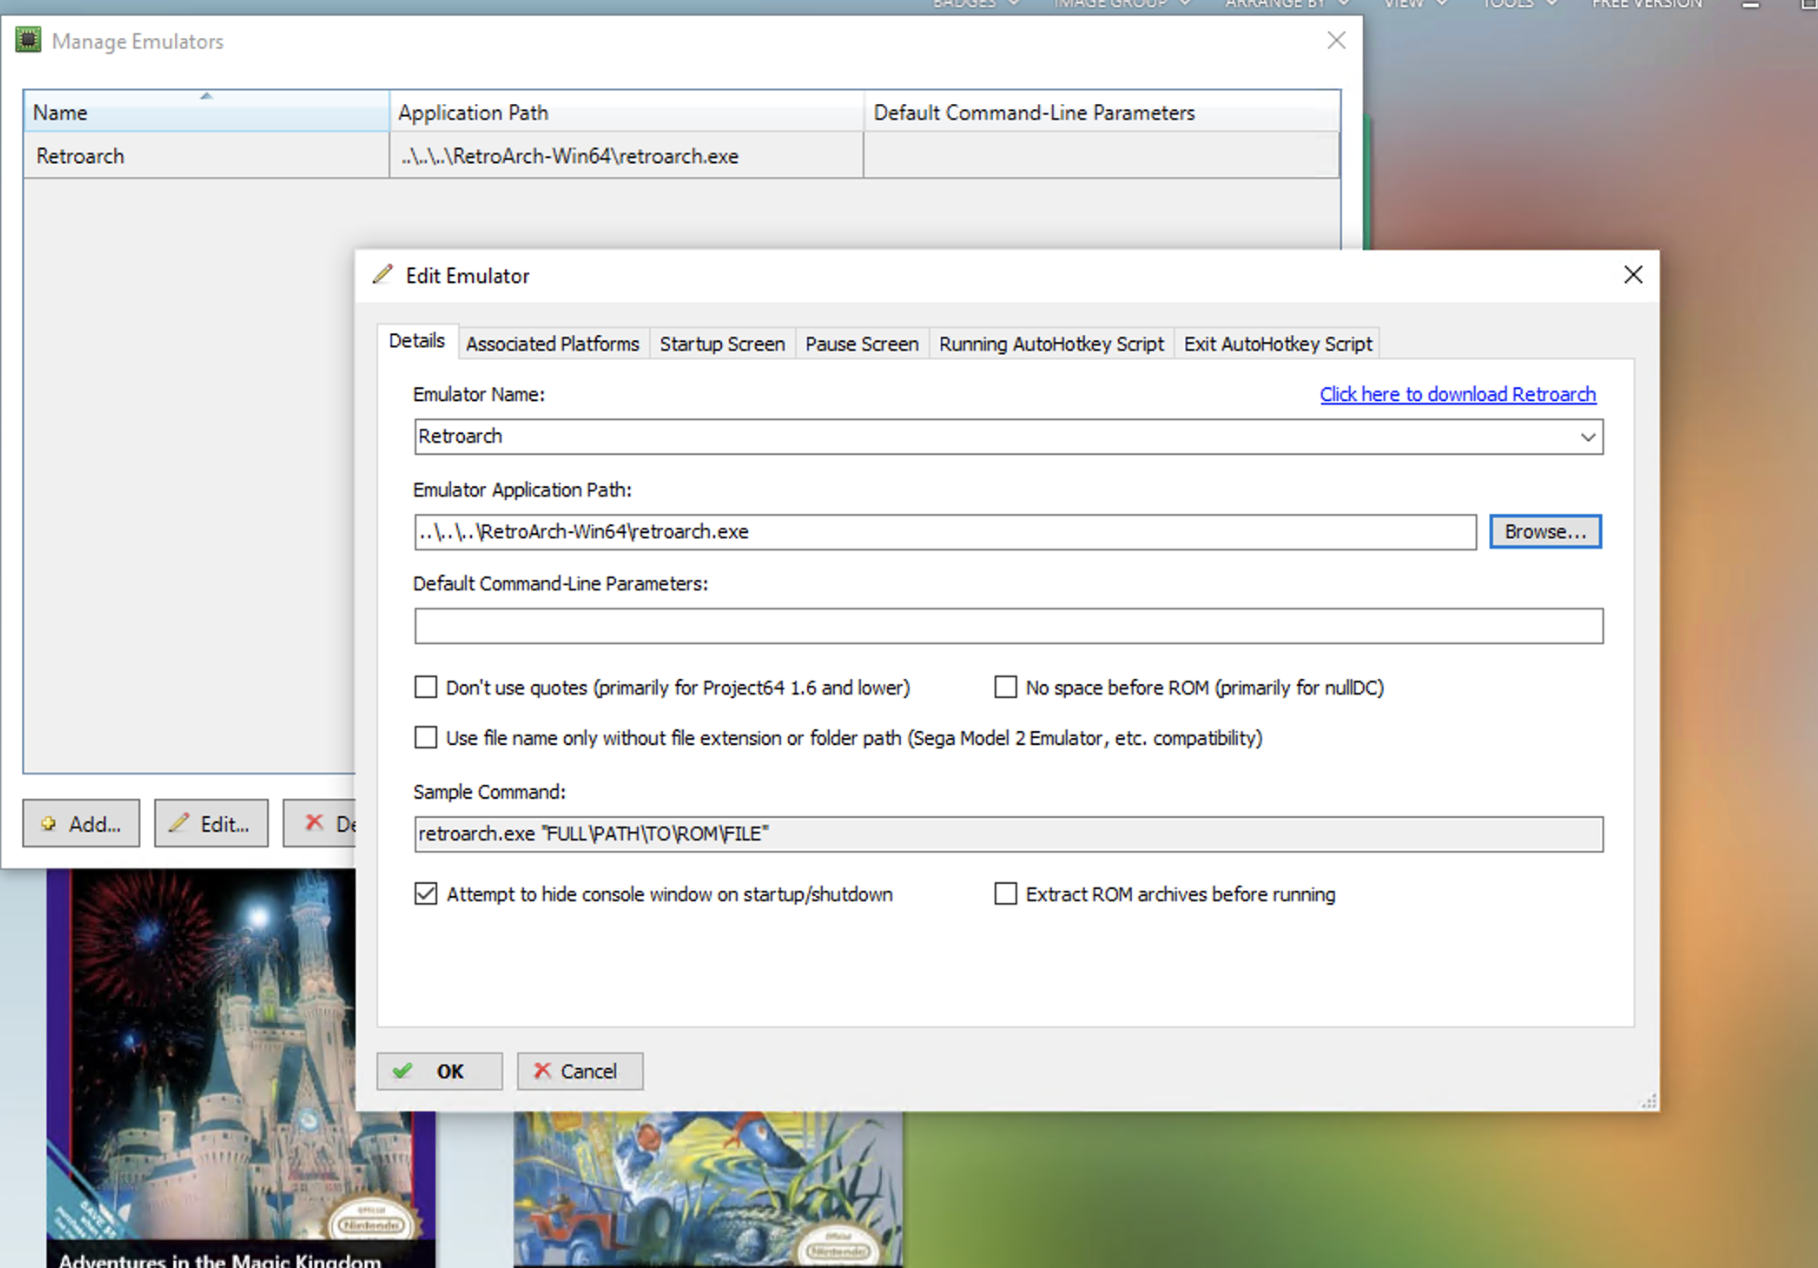
Task: Enable 'No space before ROM' checkbox
Action: (1005, 687)
